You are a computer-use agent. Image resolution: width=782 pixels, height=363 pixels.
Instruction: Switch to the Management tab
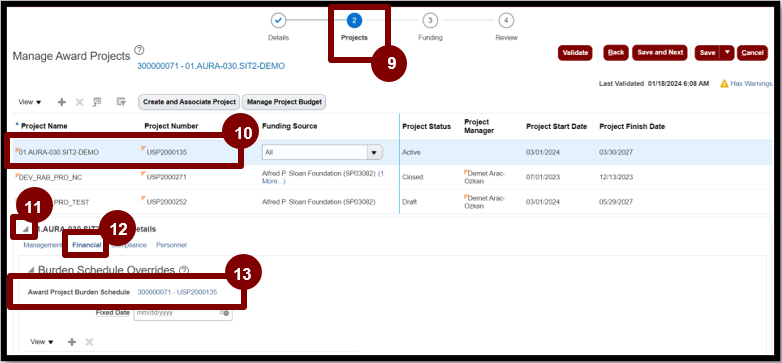pyautogui.click(x=42, y=245)
